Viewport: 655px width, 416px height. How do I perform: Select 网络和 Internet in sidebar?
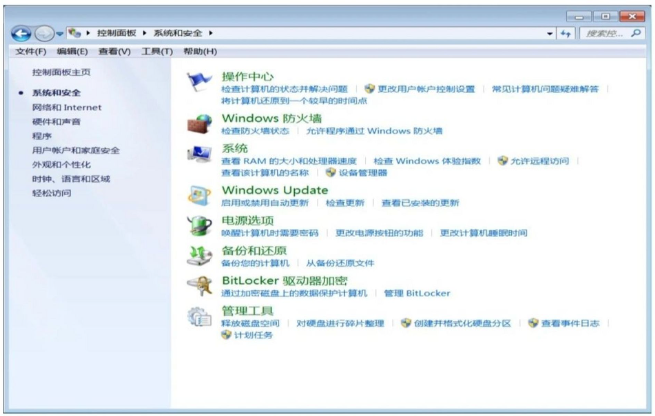pos(67,107)
